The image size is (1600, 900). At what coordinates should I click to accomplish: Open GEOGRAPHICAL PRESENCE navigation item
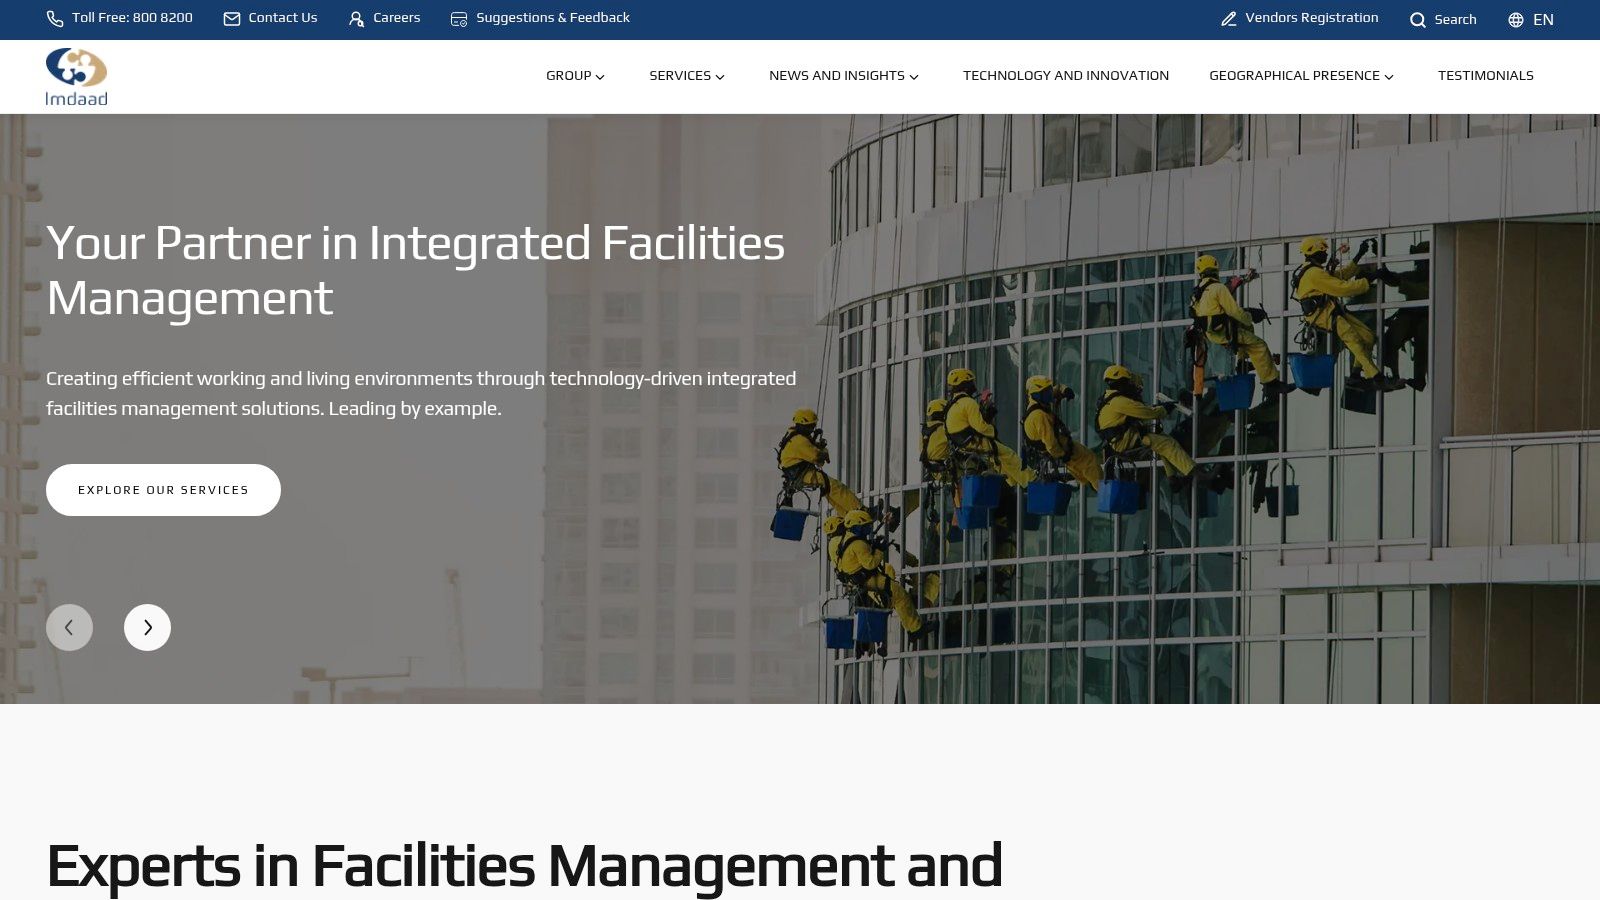point(1294,76)
